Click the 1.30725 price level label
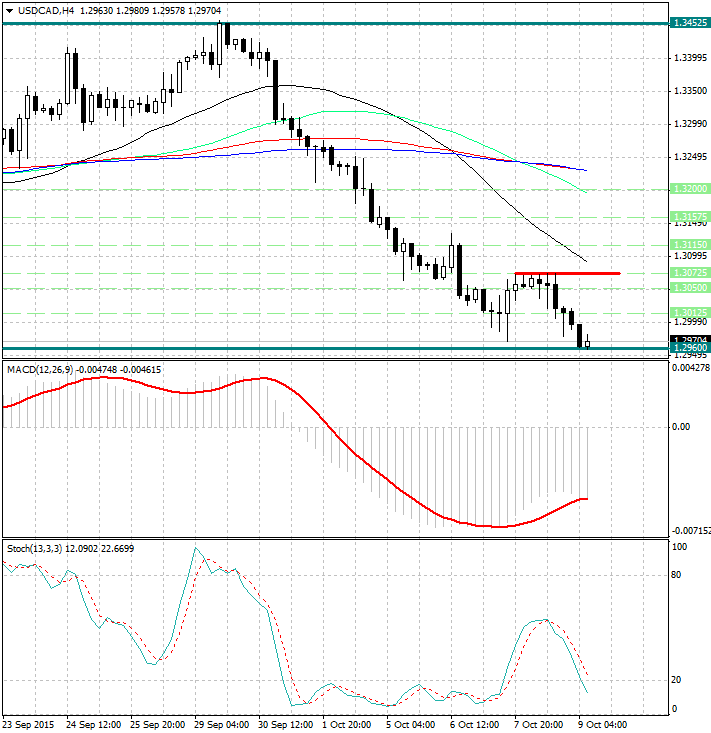 (x=692, y=272)
